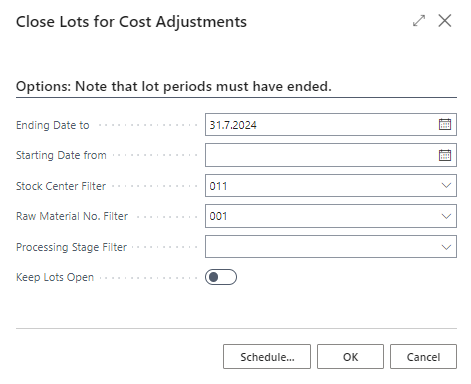This screenshot has width=471, height=384.
Task: Click the Ending Date to label
Action: click(53, 125)
